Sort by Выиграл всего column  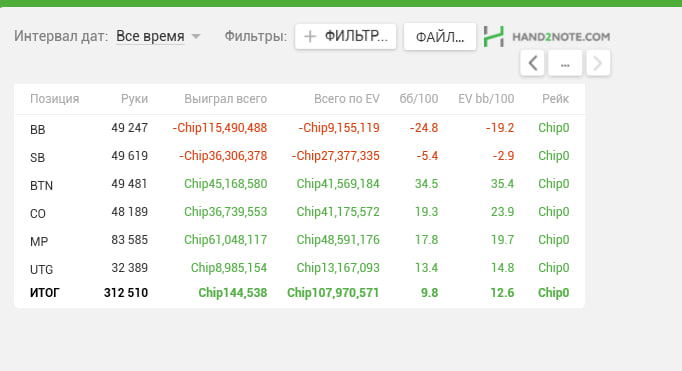coord(225,99)
